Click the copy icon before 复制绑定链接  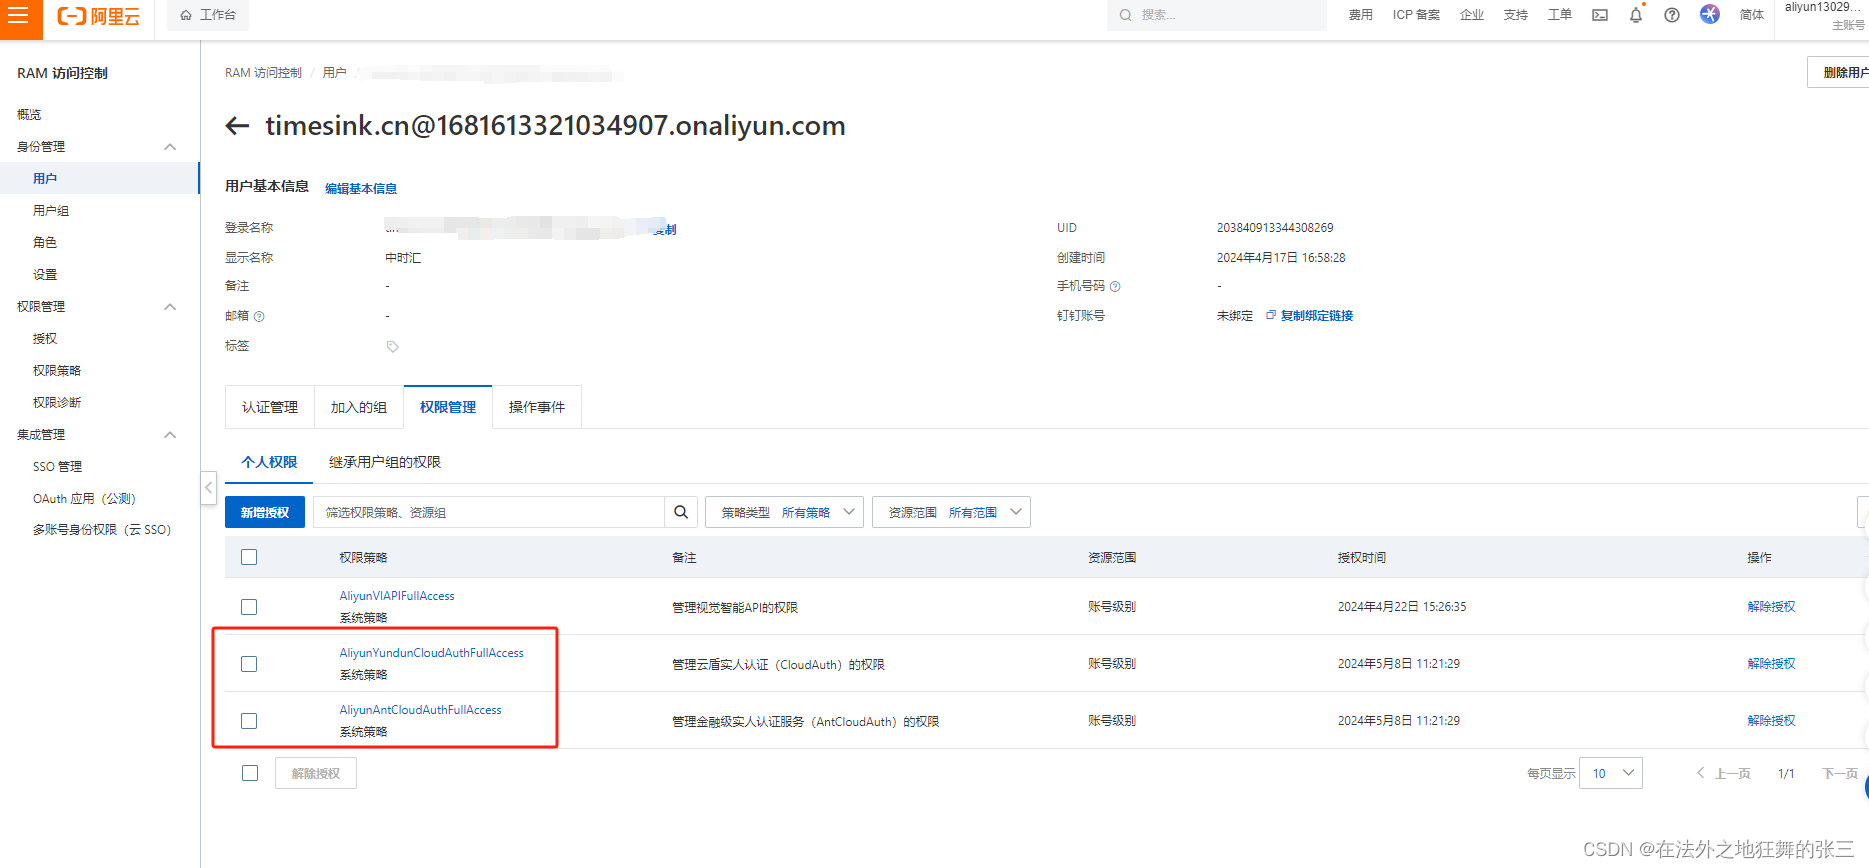1271,315
